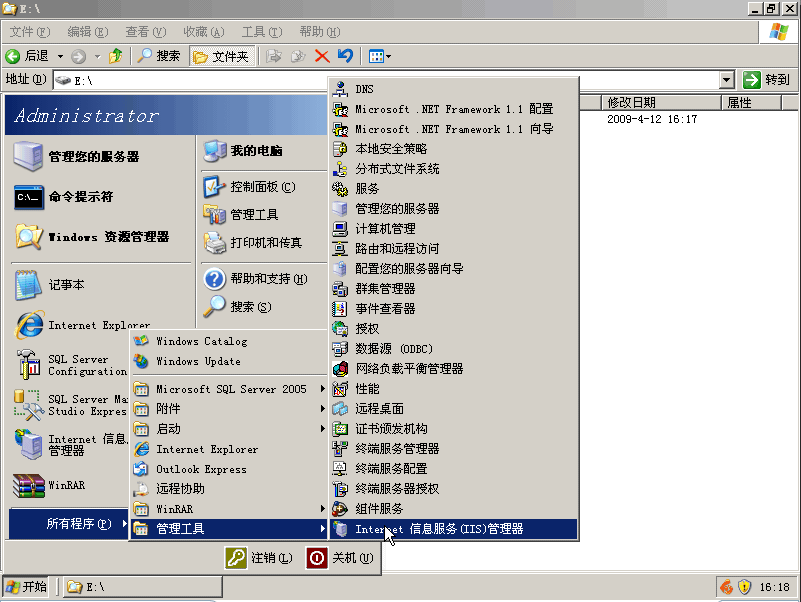Open DNS in the administrative tools list
Viewport: 801px width, 602px height.
[454, 89]
